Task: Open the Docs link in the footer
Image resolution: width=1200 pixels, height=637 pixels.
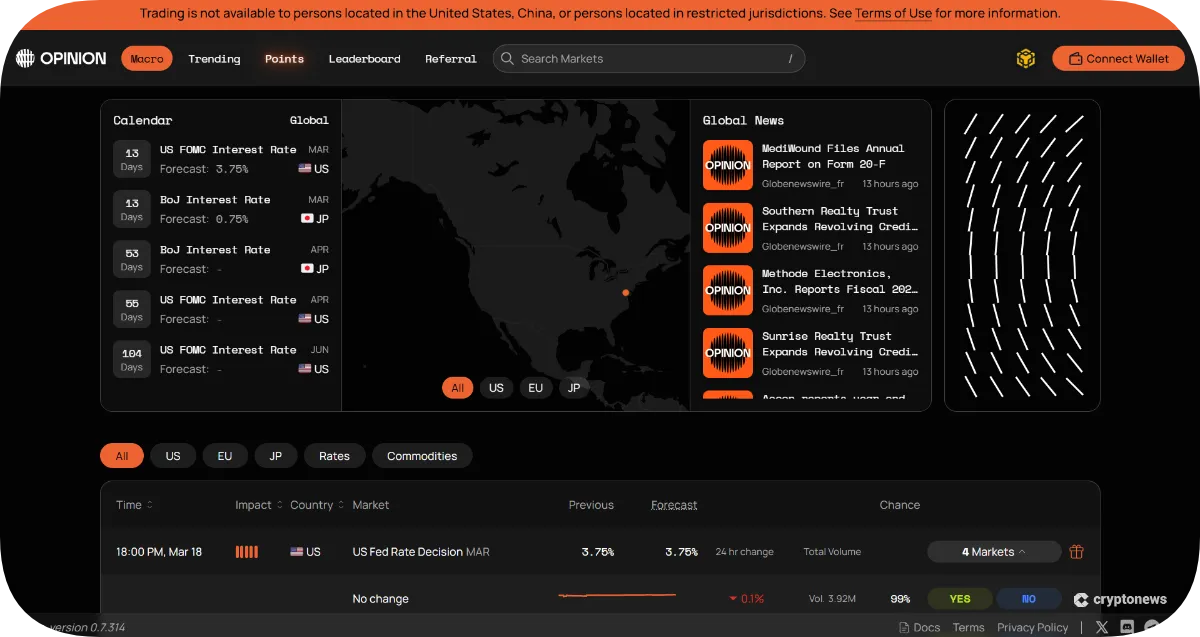Action: [920, 627]
